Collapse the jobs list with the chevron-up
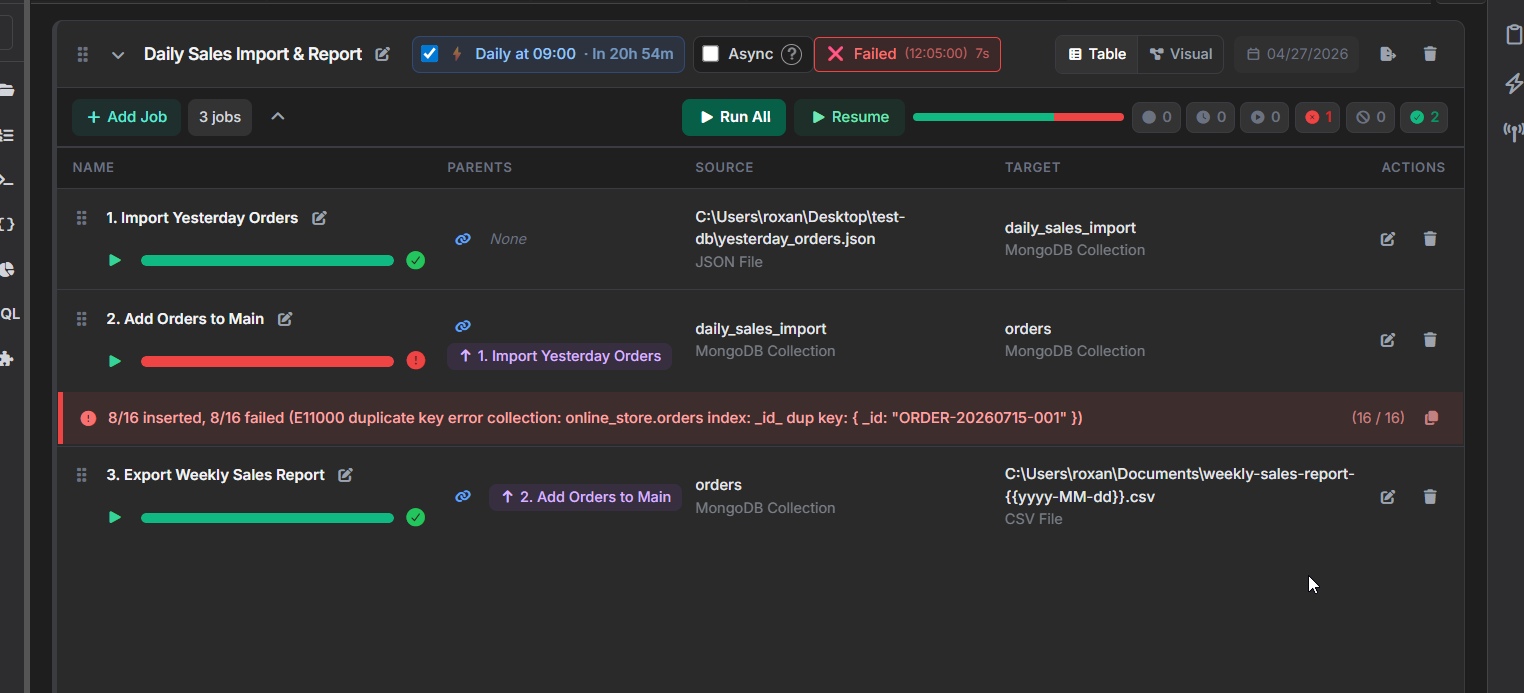 278,117
